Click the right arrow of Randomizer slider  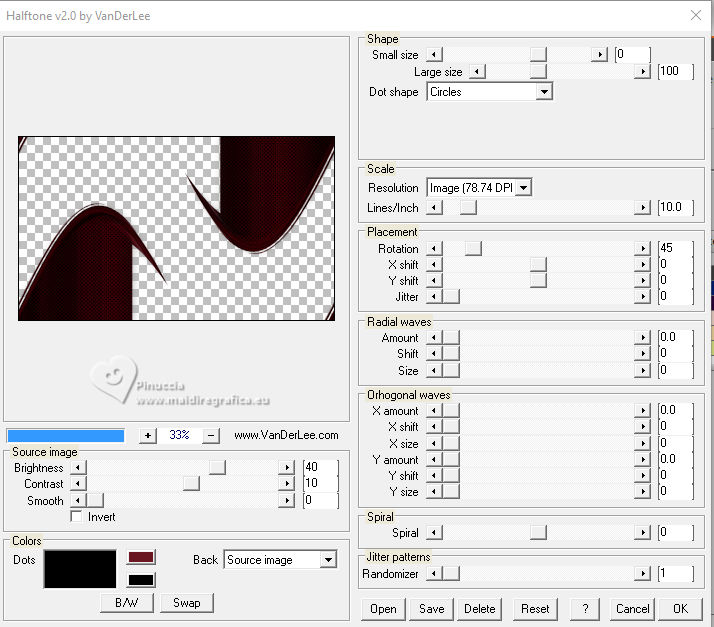click(x=643, y=573)
